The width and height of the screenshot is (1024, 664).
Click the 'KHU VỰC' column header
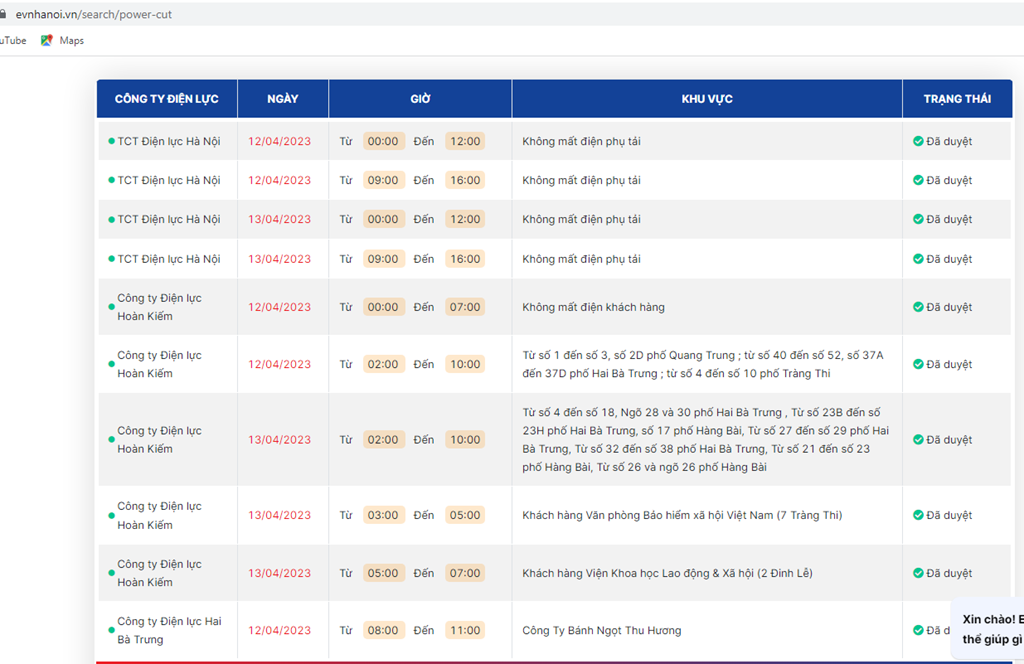[707, 99]
